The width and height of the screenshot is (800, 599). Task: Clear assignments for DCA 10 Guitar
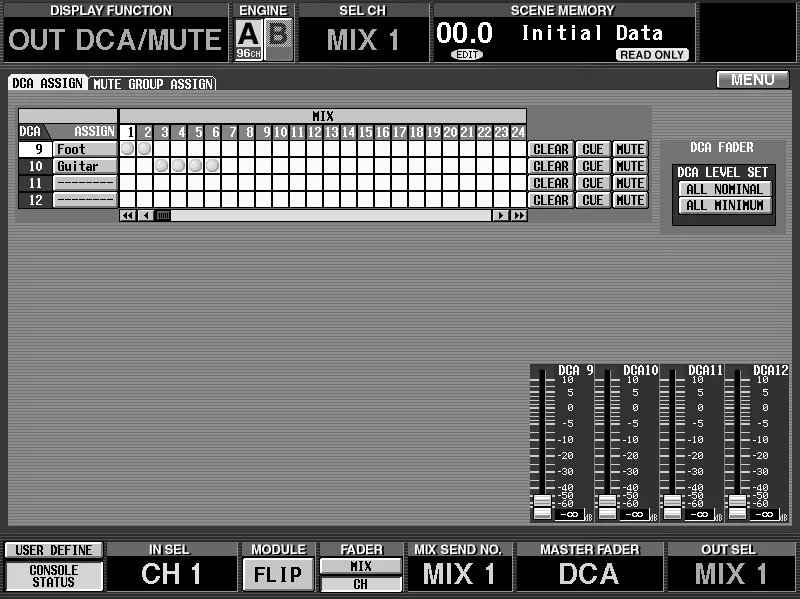pos(551,166)
